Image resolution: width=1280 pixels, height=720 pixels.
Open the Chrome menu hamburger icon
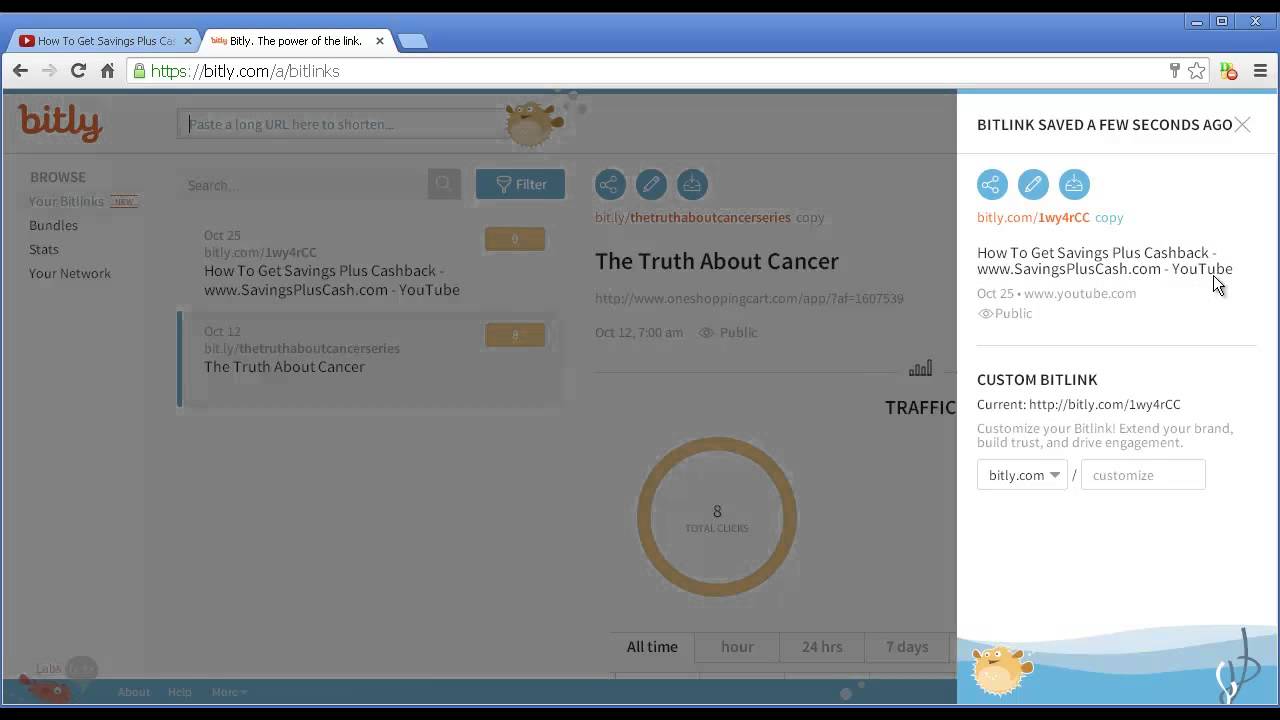(1260, 71)
